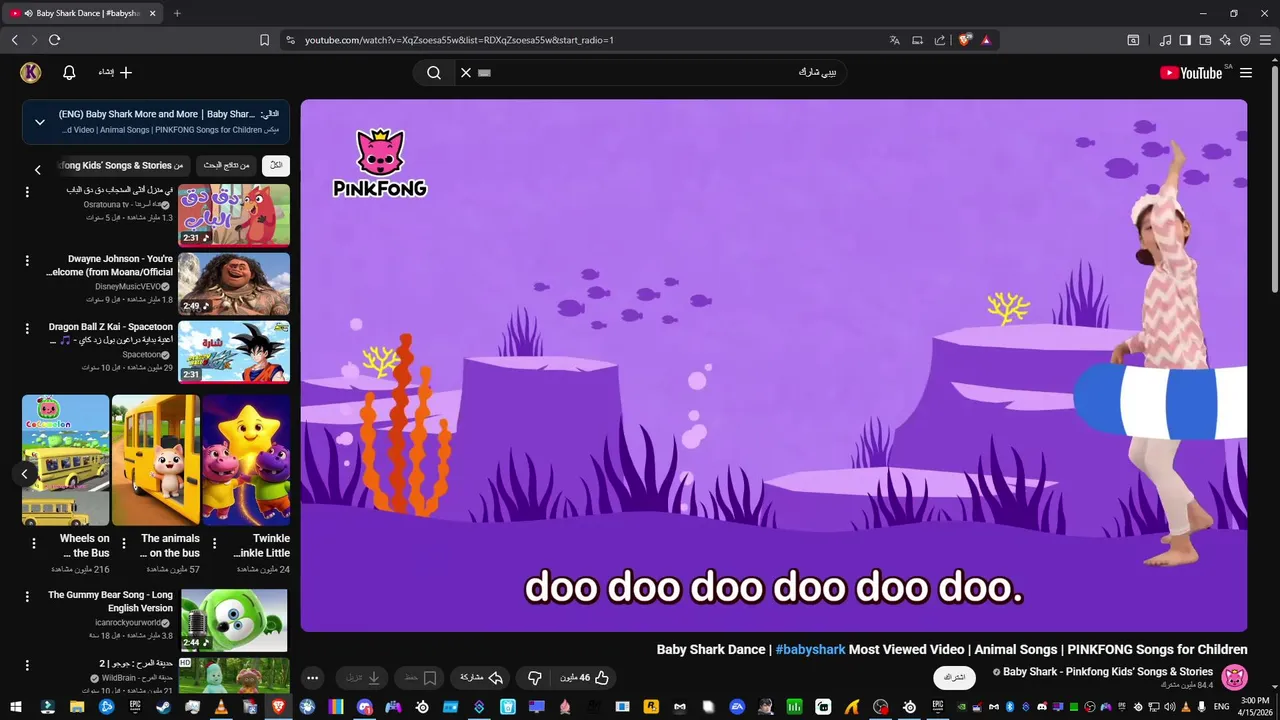Open the Windows Start menu
The image size is (1280, 720).
pos(16,707)
